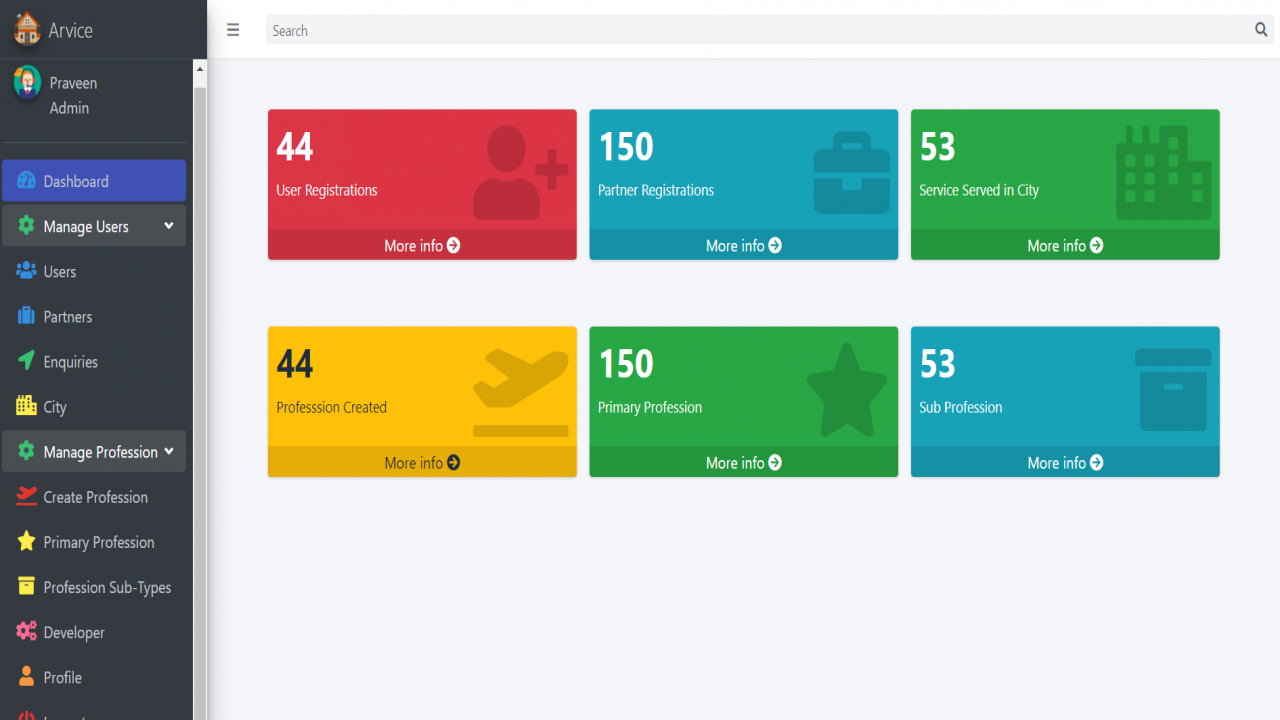This screenshot has height=720, width=1280.
Task: Collapse the Manage Users section
Action: tap(94, 226)
